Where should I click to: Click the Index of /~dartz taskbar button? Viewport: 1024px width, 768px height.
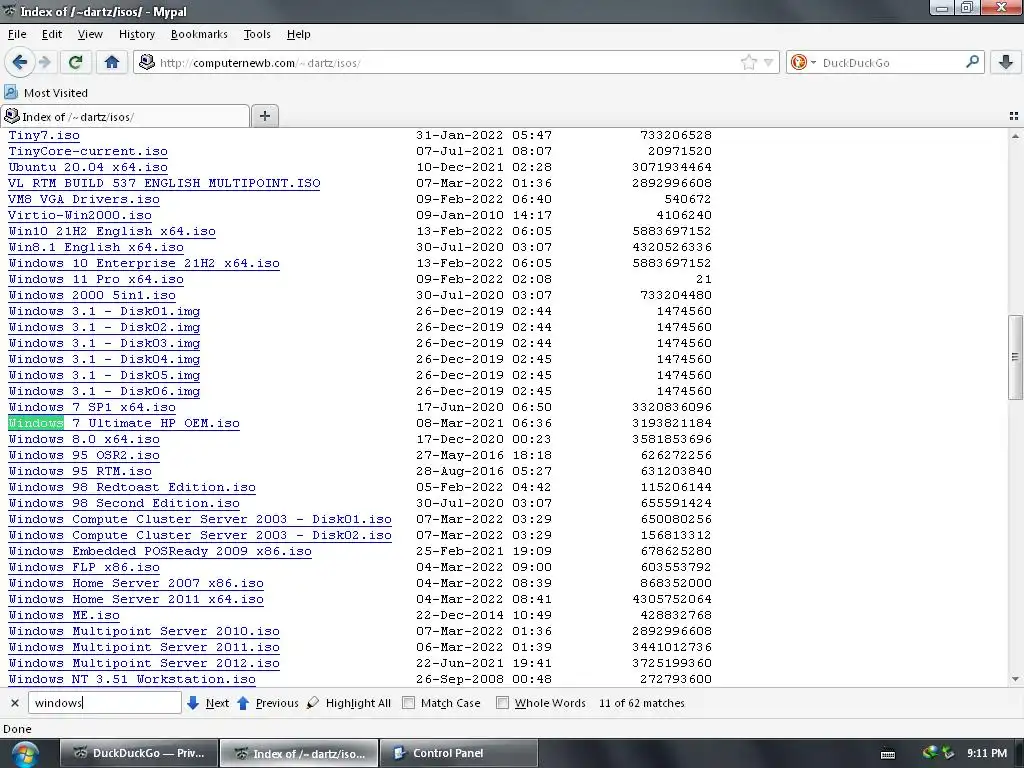coord(299,753)
